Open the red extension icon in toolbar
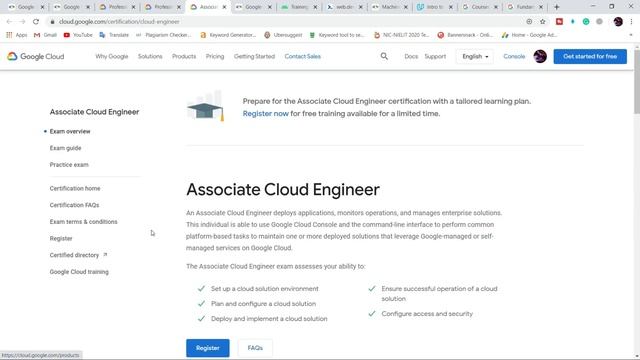 (559, 22)
